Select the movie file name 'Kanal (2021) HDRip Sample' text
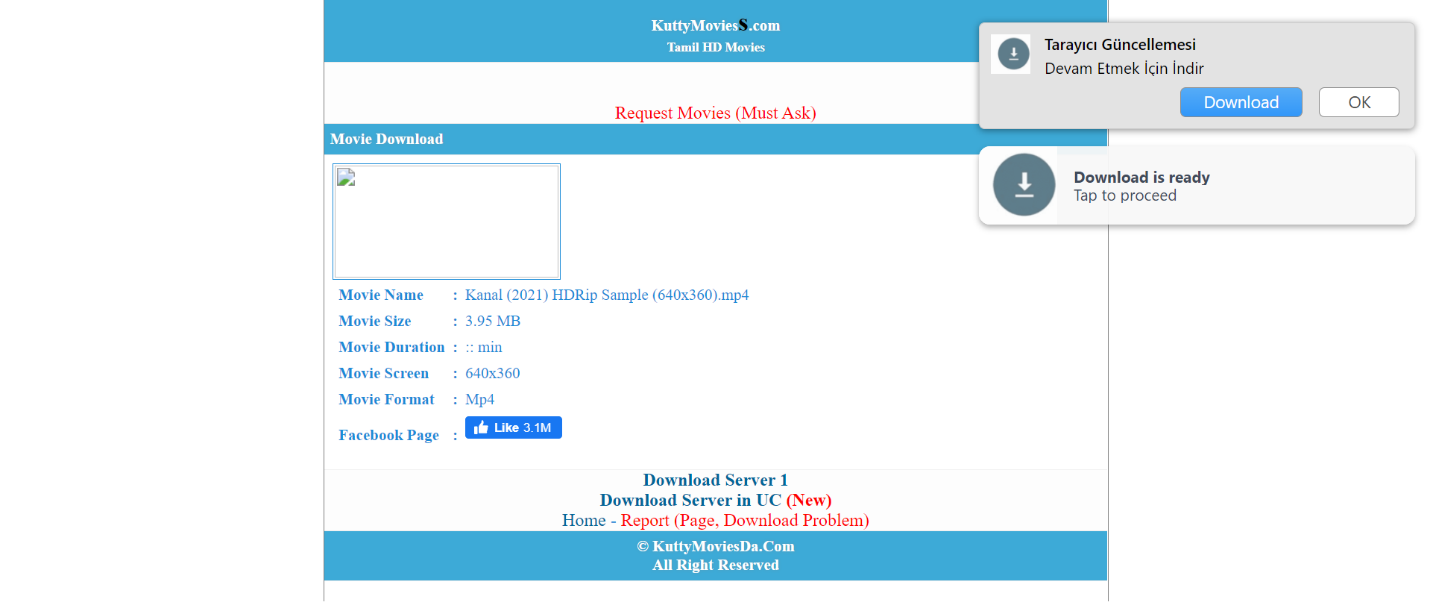 [x=607, y=295]
